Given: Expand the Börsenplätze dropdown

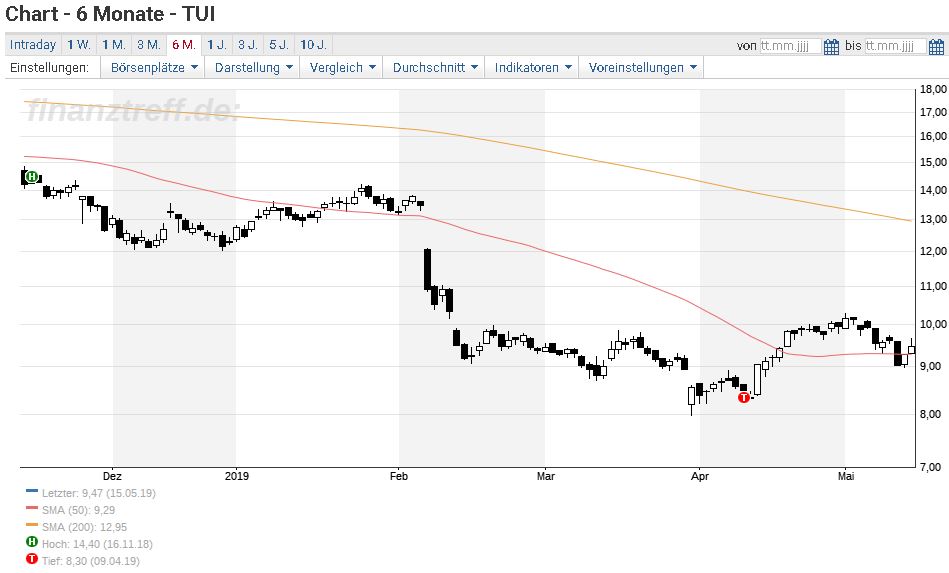Looking at the screenshot, I should (x=154, y=67).
